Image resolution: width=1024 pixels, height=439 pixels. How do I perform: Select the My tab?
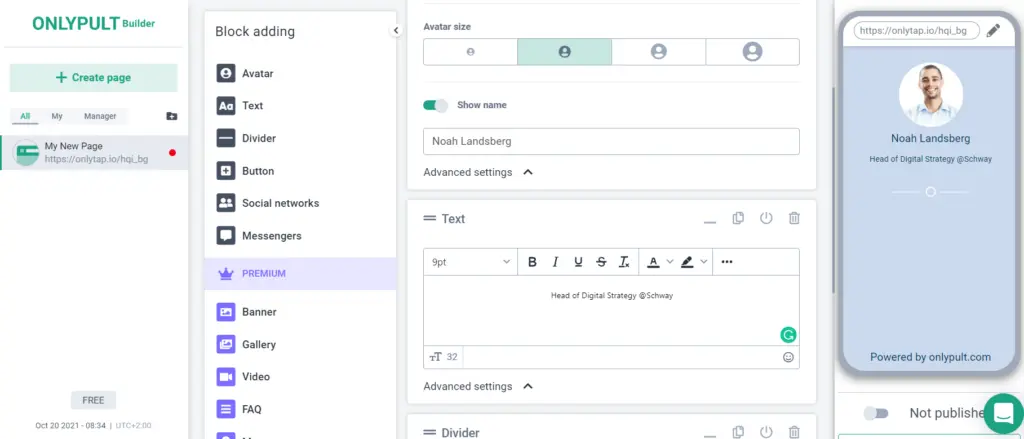pos(57,116)
